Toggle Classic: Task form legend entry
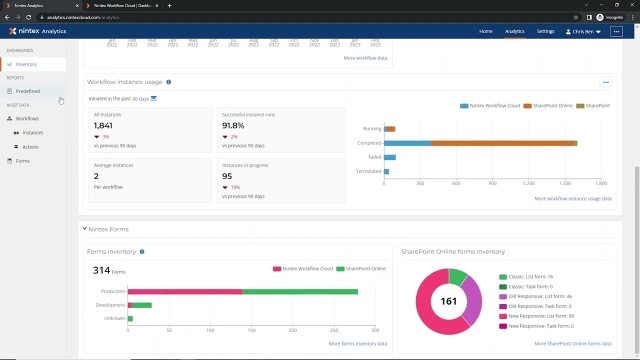The image size is (640, 360). tap(526, 287)
